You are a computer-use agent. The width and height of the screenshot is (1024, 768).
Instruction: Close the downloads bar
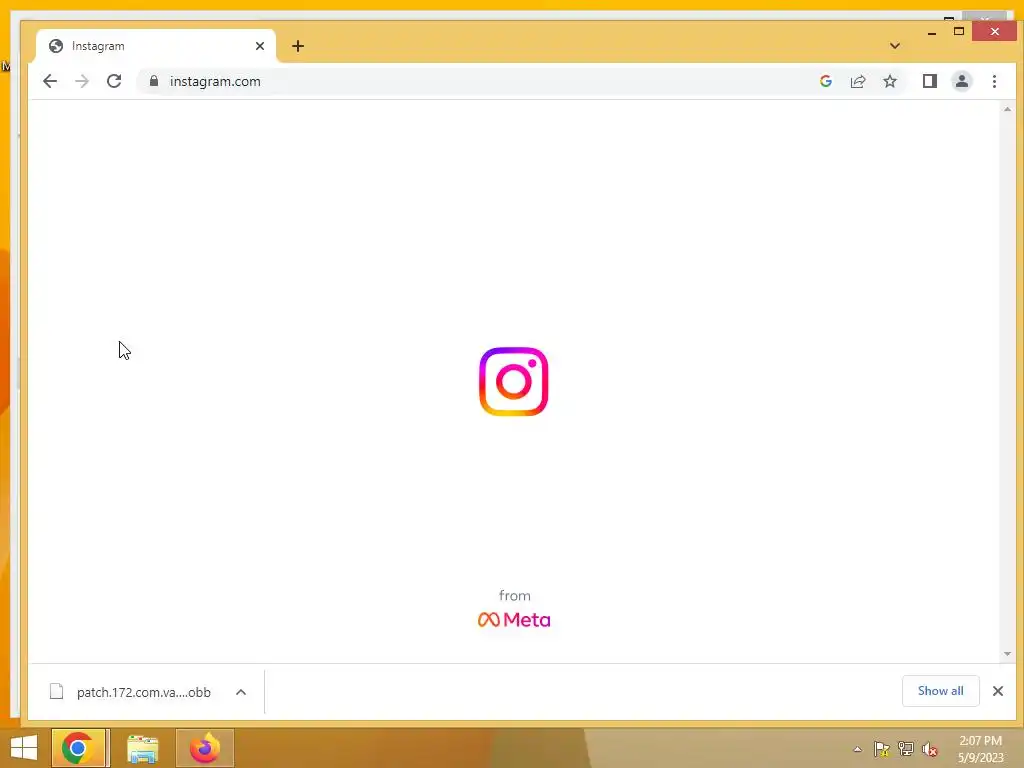(997, 691)
